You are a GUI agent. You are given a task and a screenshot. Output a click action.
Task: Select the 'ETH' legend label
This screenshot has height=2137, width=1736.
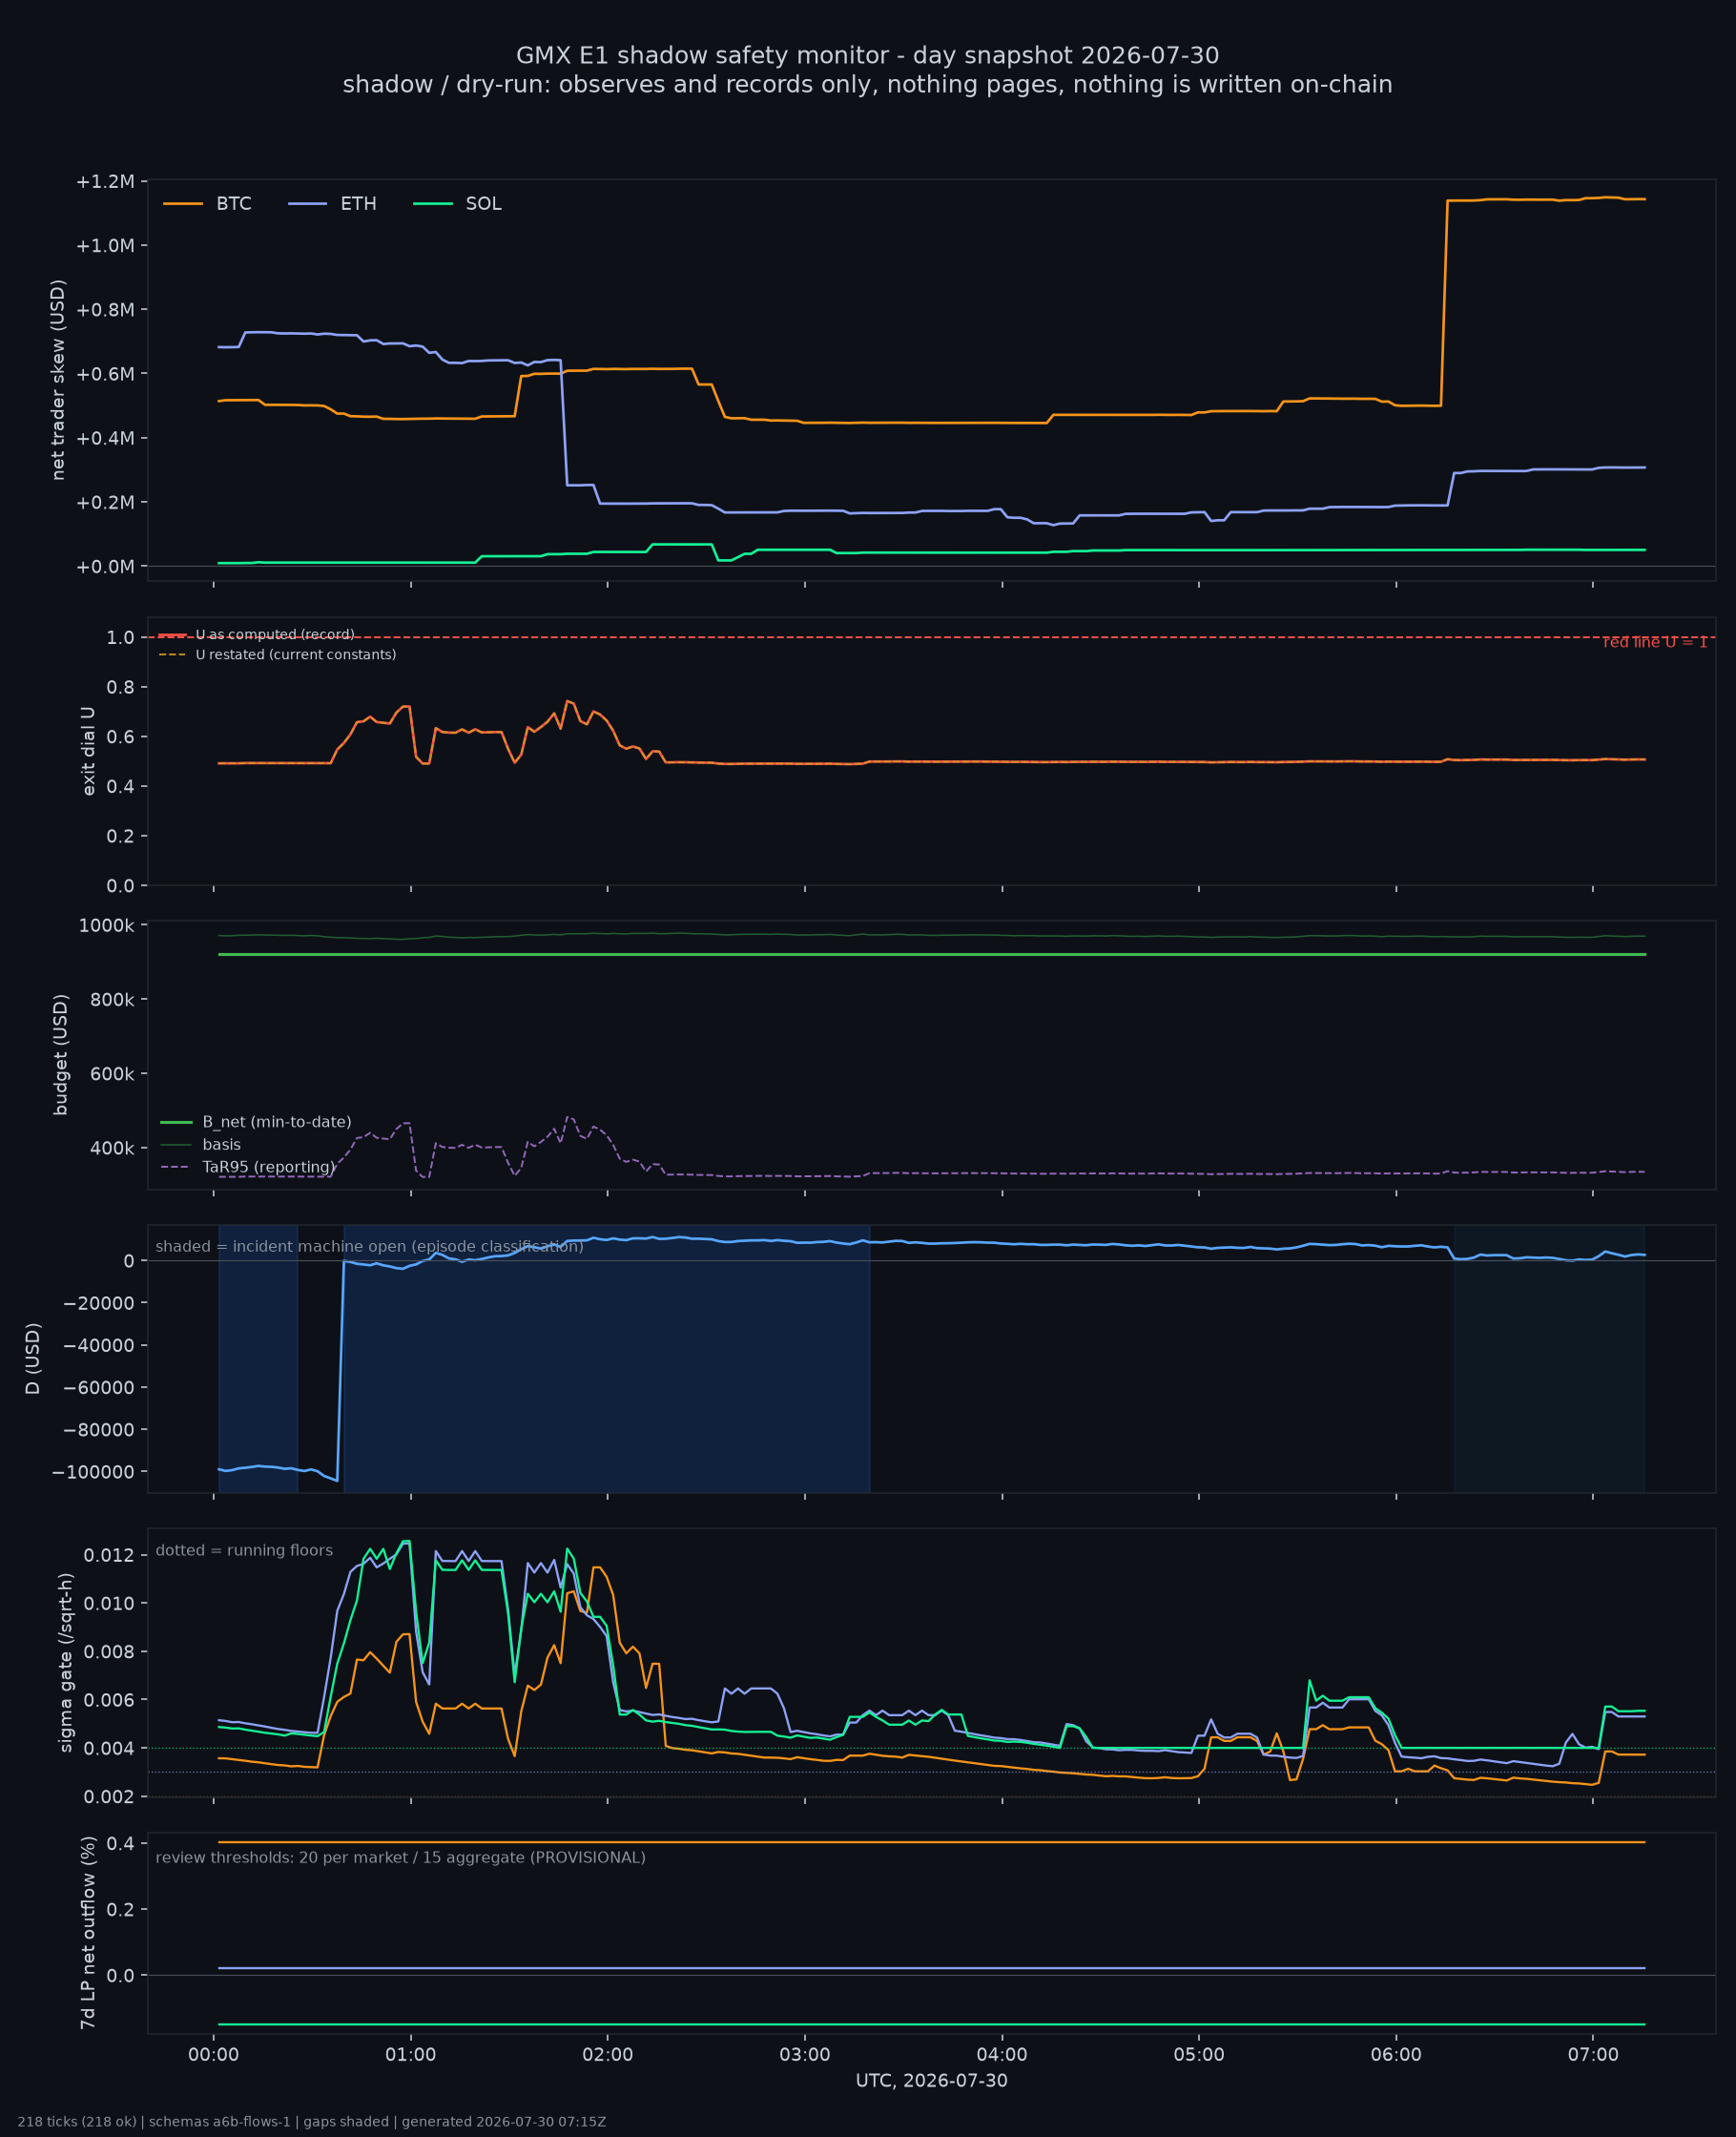point(358,204)
